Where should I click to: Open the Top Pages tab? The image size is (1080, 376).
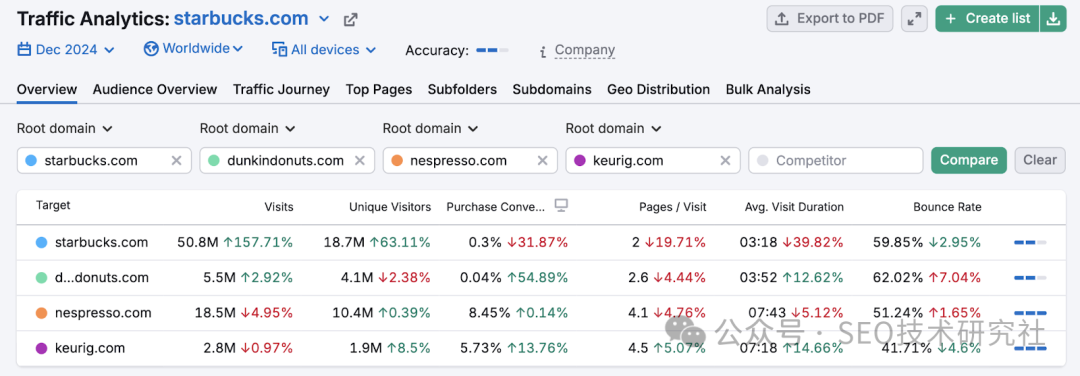tap(379, 89)
